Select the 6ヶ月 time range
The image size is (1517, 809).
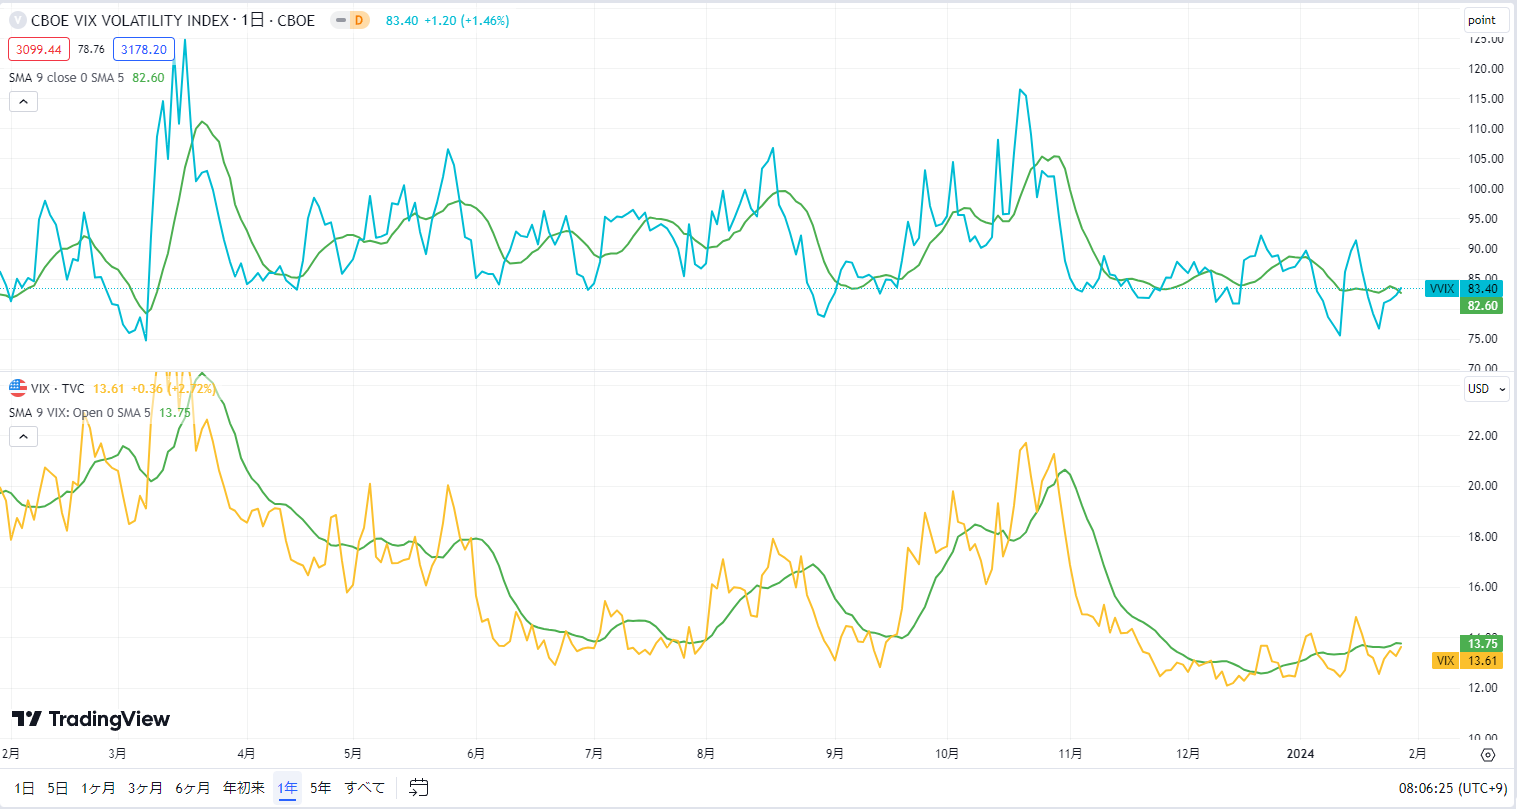tap(193, 788)
